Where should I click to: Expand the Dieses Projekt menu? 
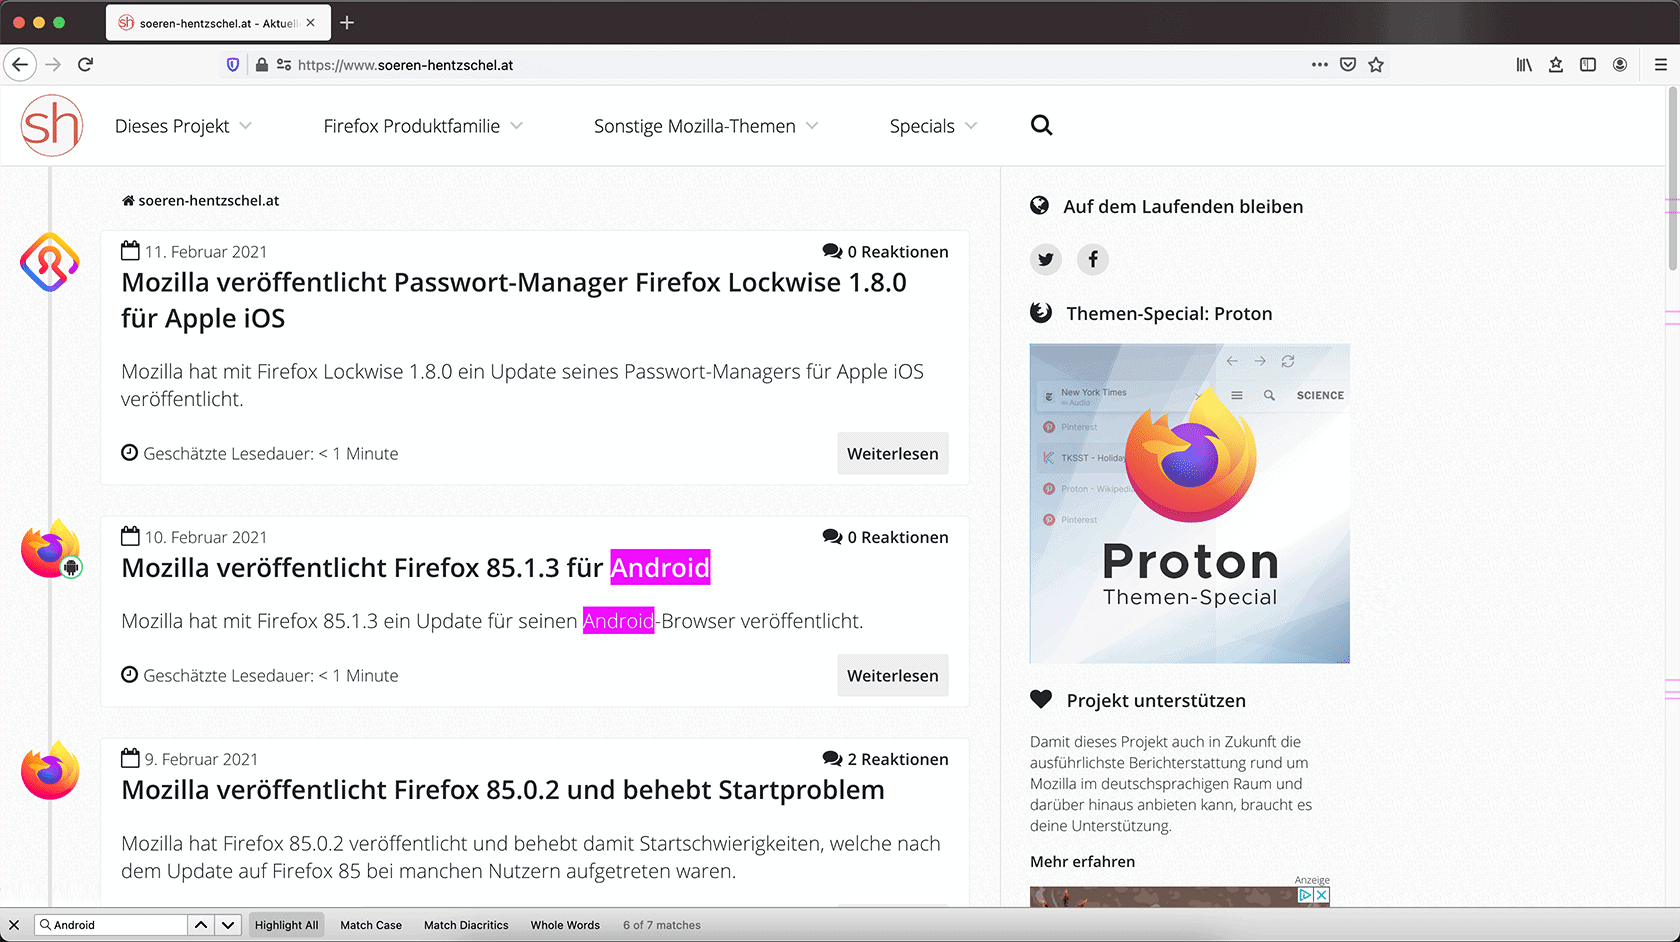click(x=183, y=126)
